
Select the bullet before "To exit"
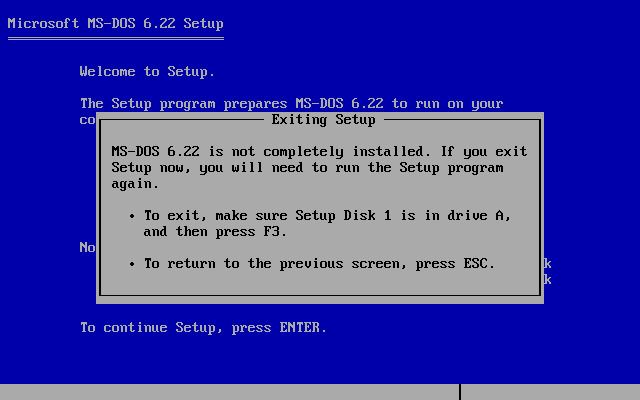tap(132, 216)
